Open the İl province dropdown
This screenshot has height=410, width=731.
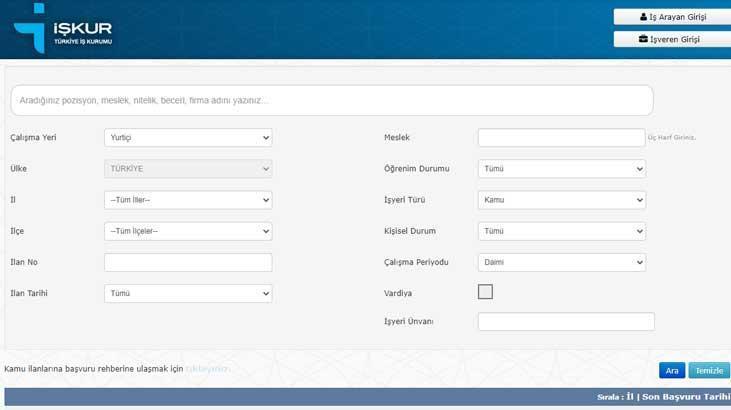(x=188, y=200)
